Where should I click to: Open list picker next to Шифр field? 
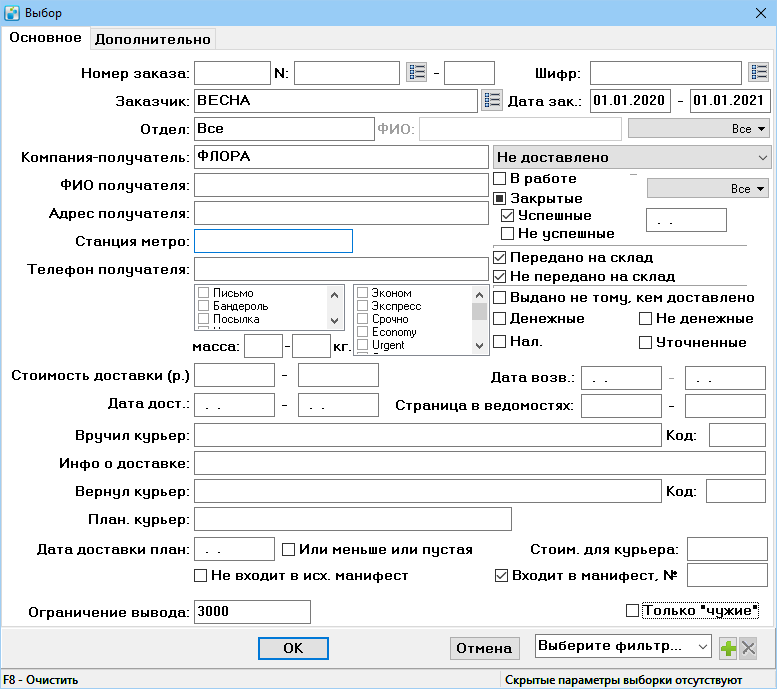point(759,72)
